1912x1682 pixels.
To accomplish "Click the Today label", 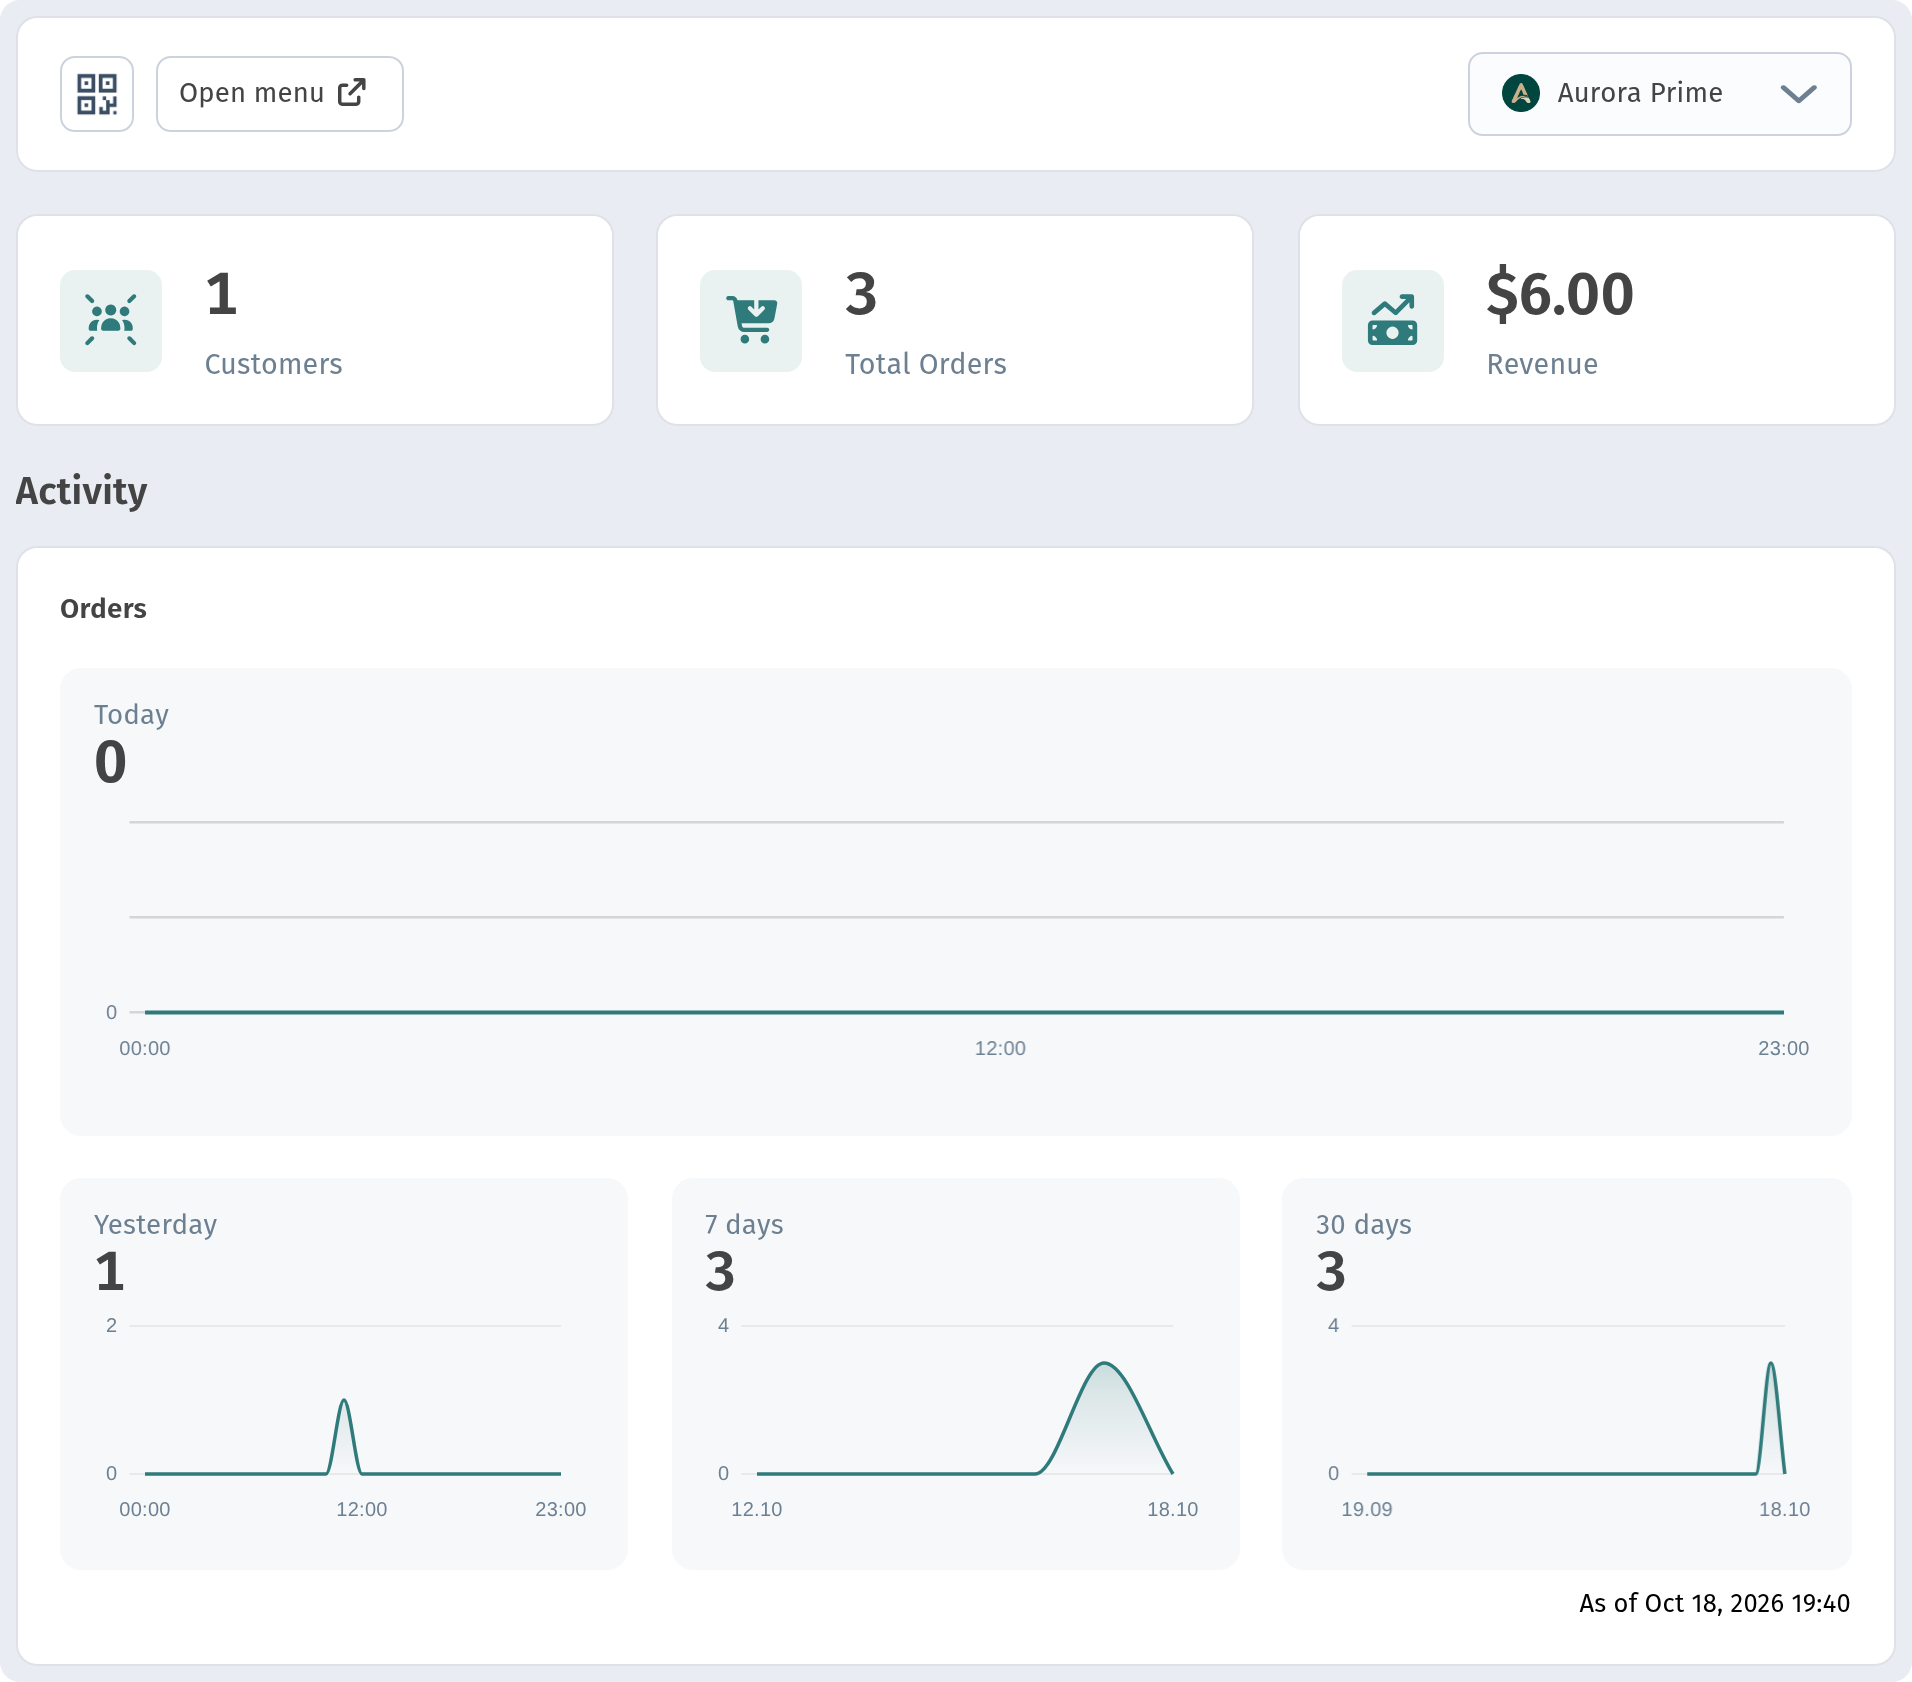I will (x=131, y=715).
